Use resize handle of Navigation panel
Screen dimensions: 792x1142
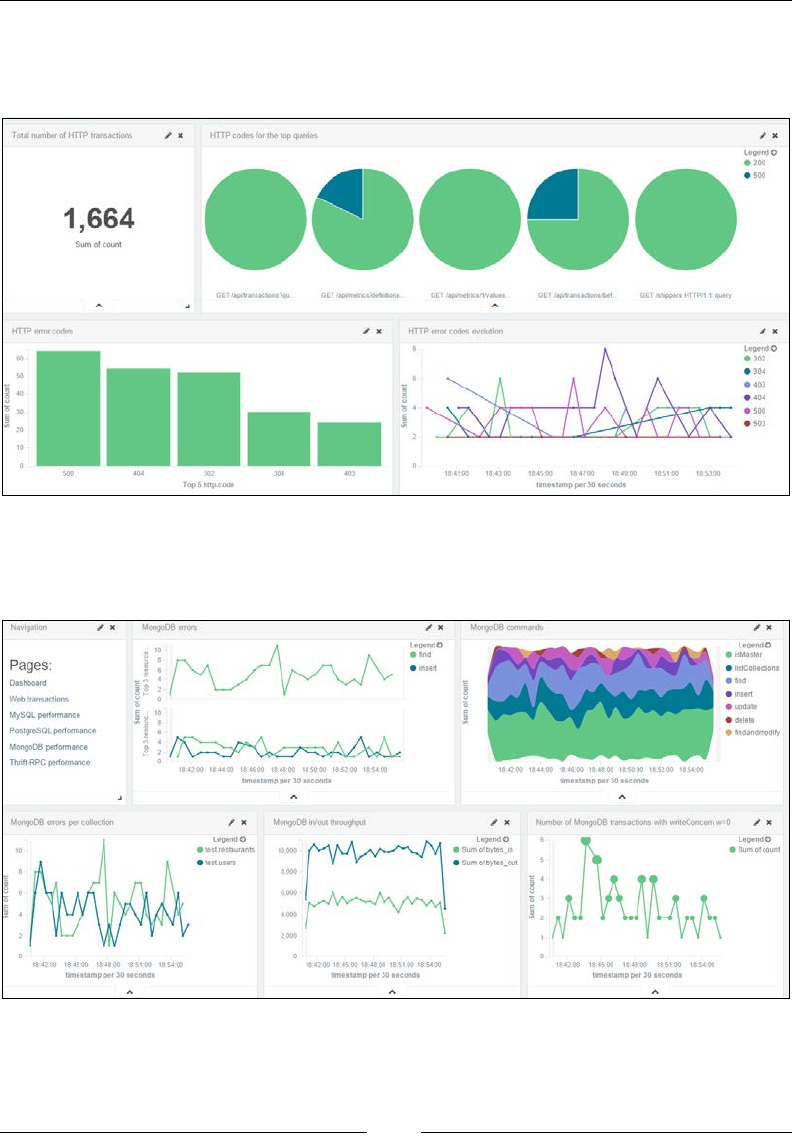coord(120,798)
